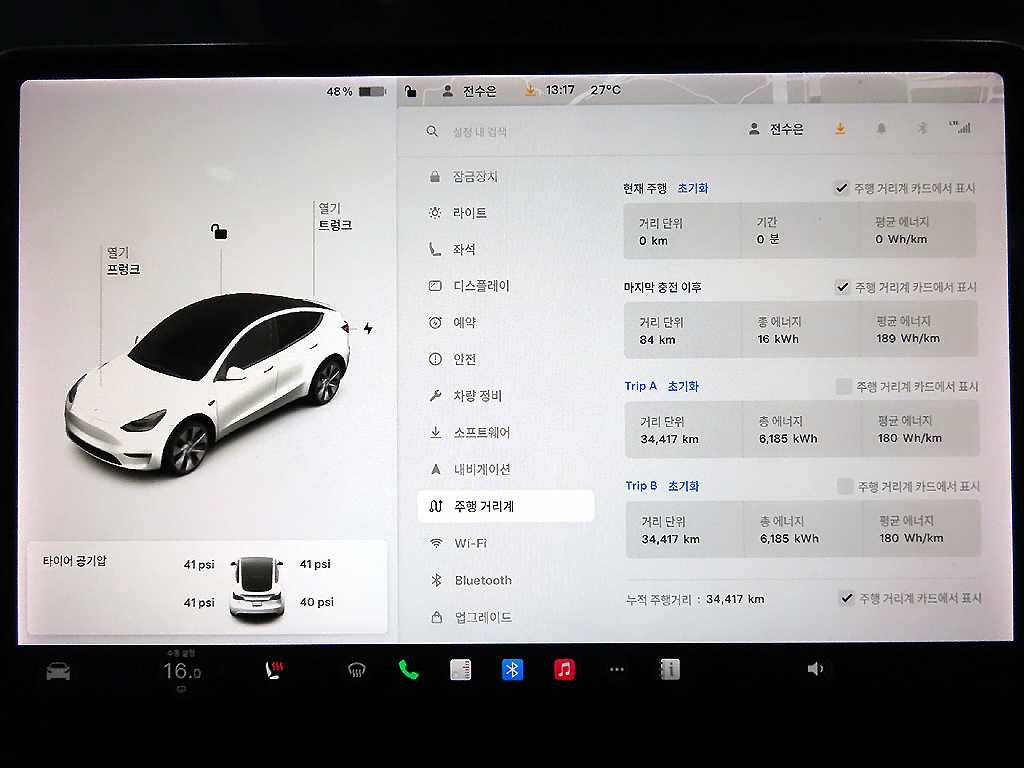
Task: Tap the status bar unlock icon
Action: (410, 91)
